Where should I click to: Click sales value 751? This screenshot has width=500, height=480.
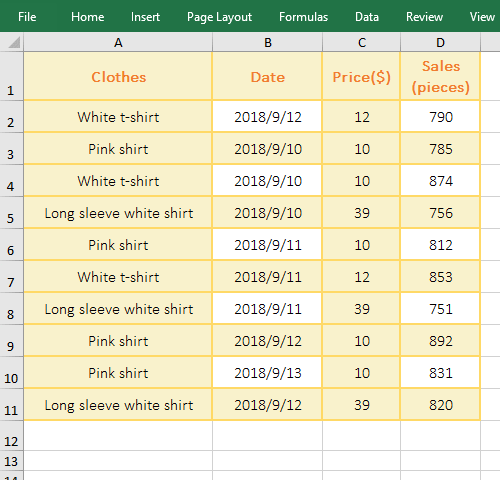pyautogui.click(x=440, y=309)
